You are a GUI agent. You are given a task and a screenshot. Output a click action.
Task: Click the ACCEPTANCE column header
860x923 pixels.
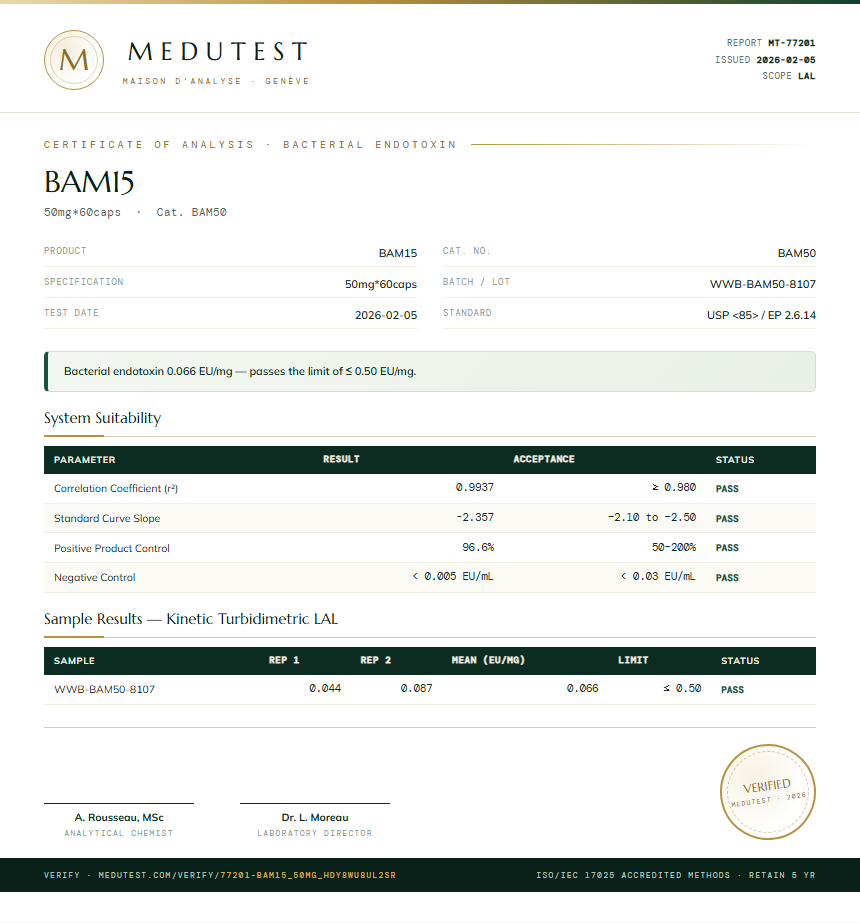(x=544, y=459)
